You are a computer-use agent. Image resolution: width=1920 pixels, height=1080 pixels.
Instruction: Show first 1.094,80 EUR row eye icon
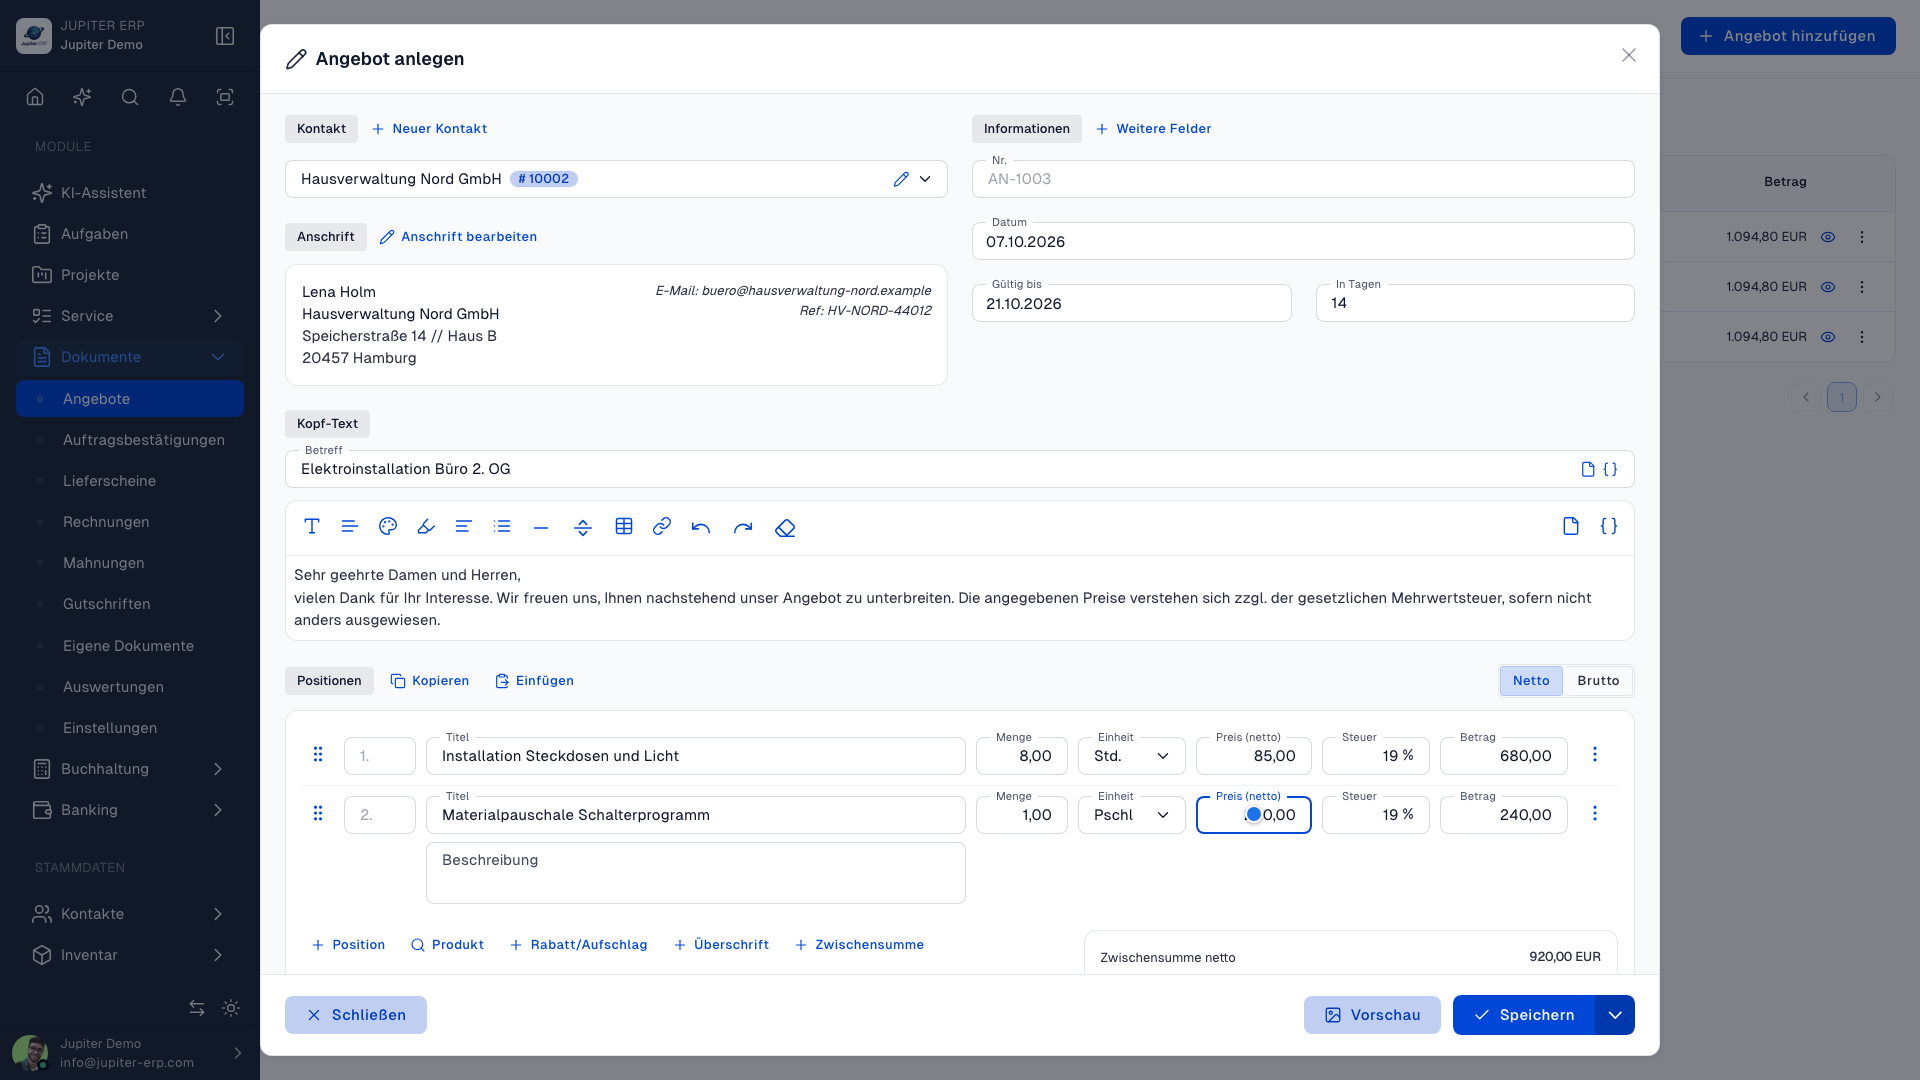click(1828, 237)
